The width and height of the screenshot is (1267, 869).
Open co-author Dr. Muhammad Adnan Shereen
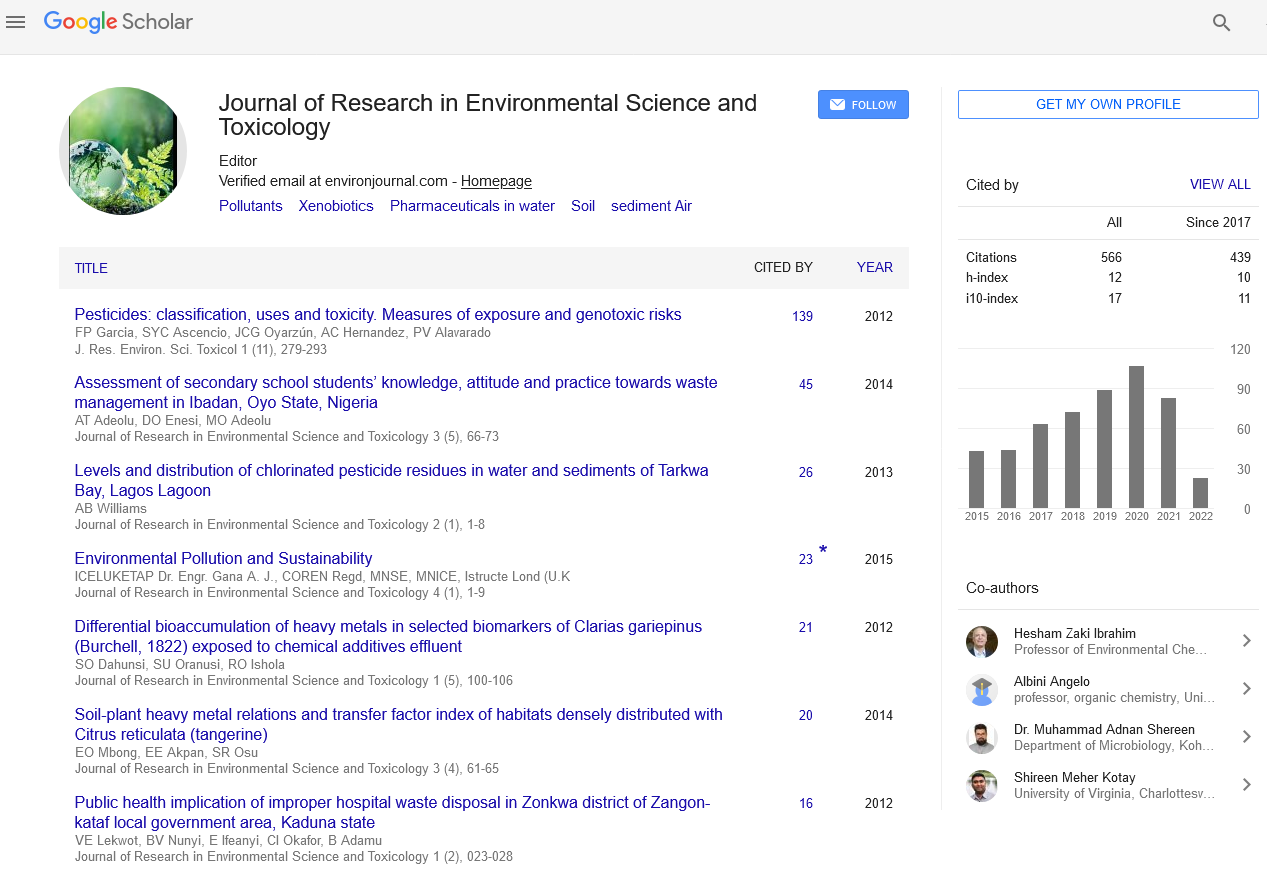(1104, 729)
